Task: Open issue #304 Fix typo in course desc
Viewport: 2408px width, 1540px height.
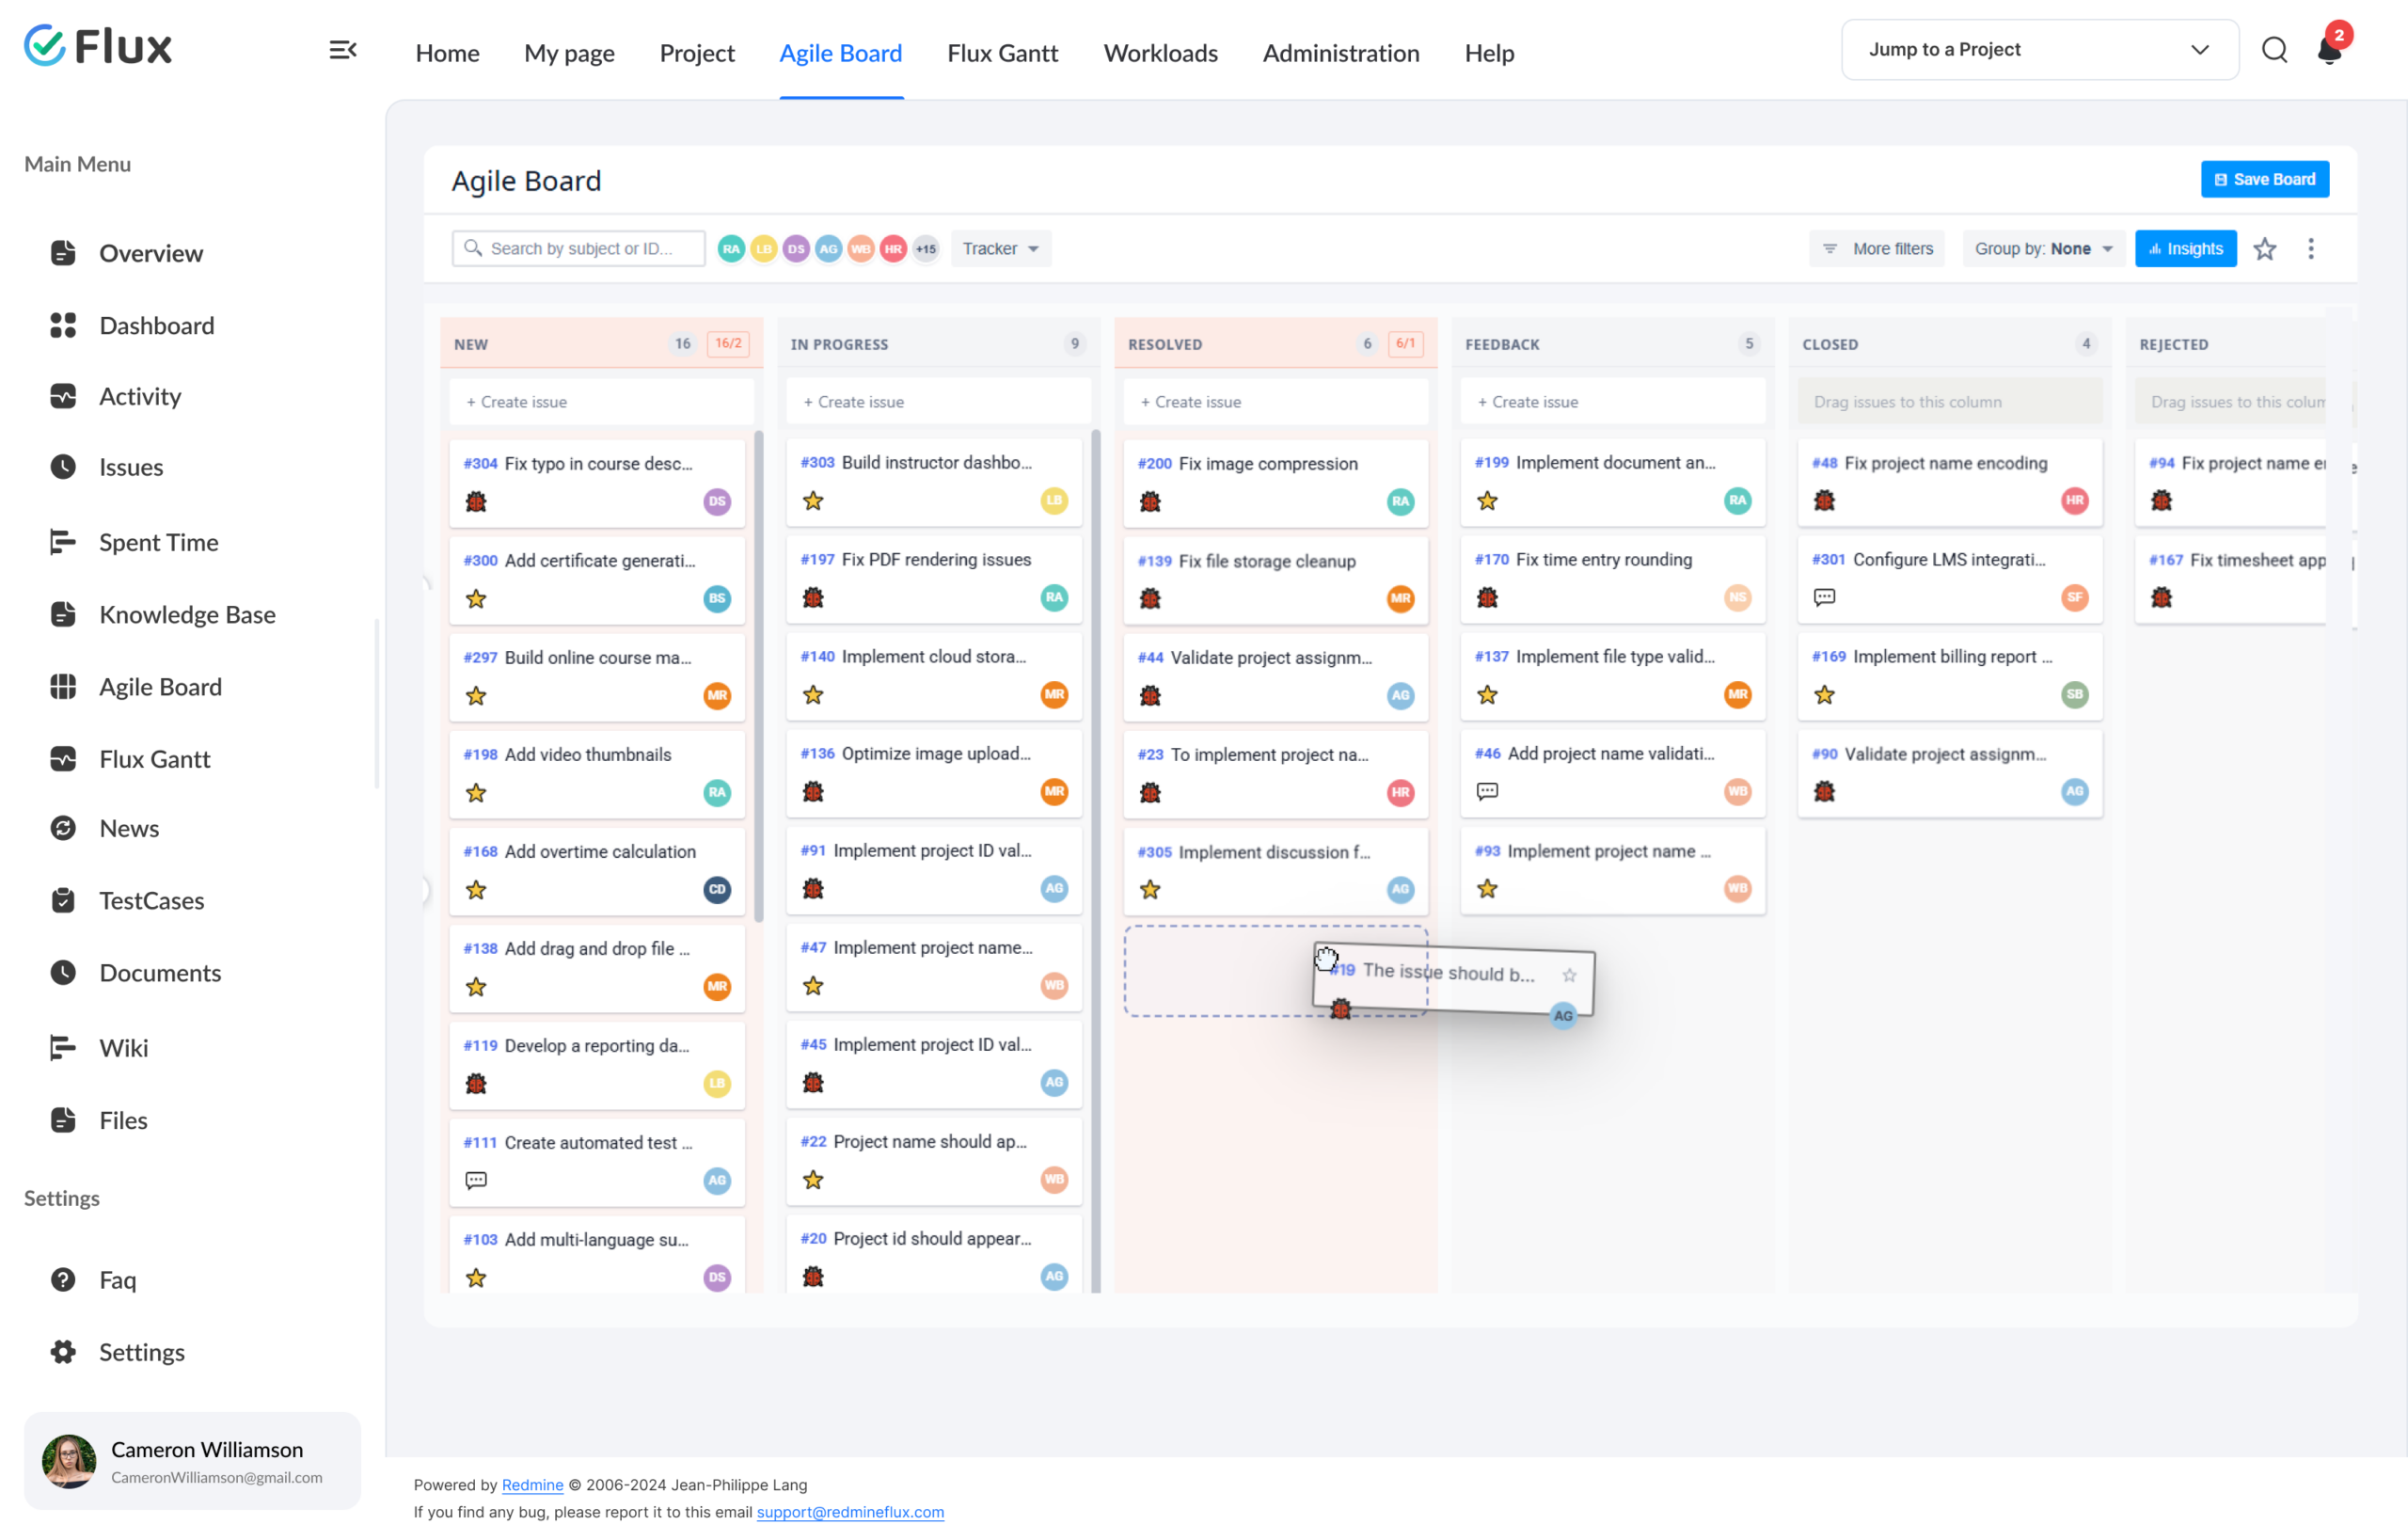Action: pos(597,482)
